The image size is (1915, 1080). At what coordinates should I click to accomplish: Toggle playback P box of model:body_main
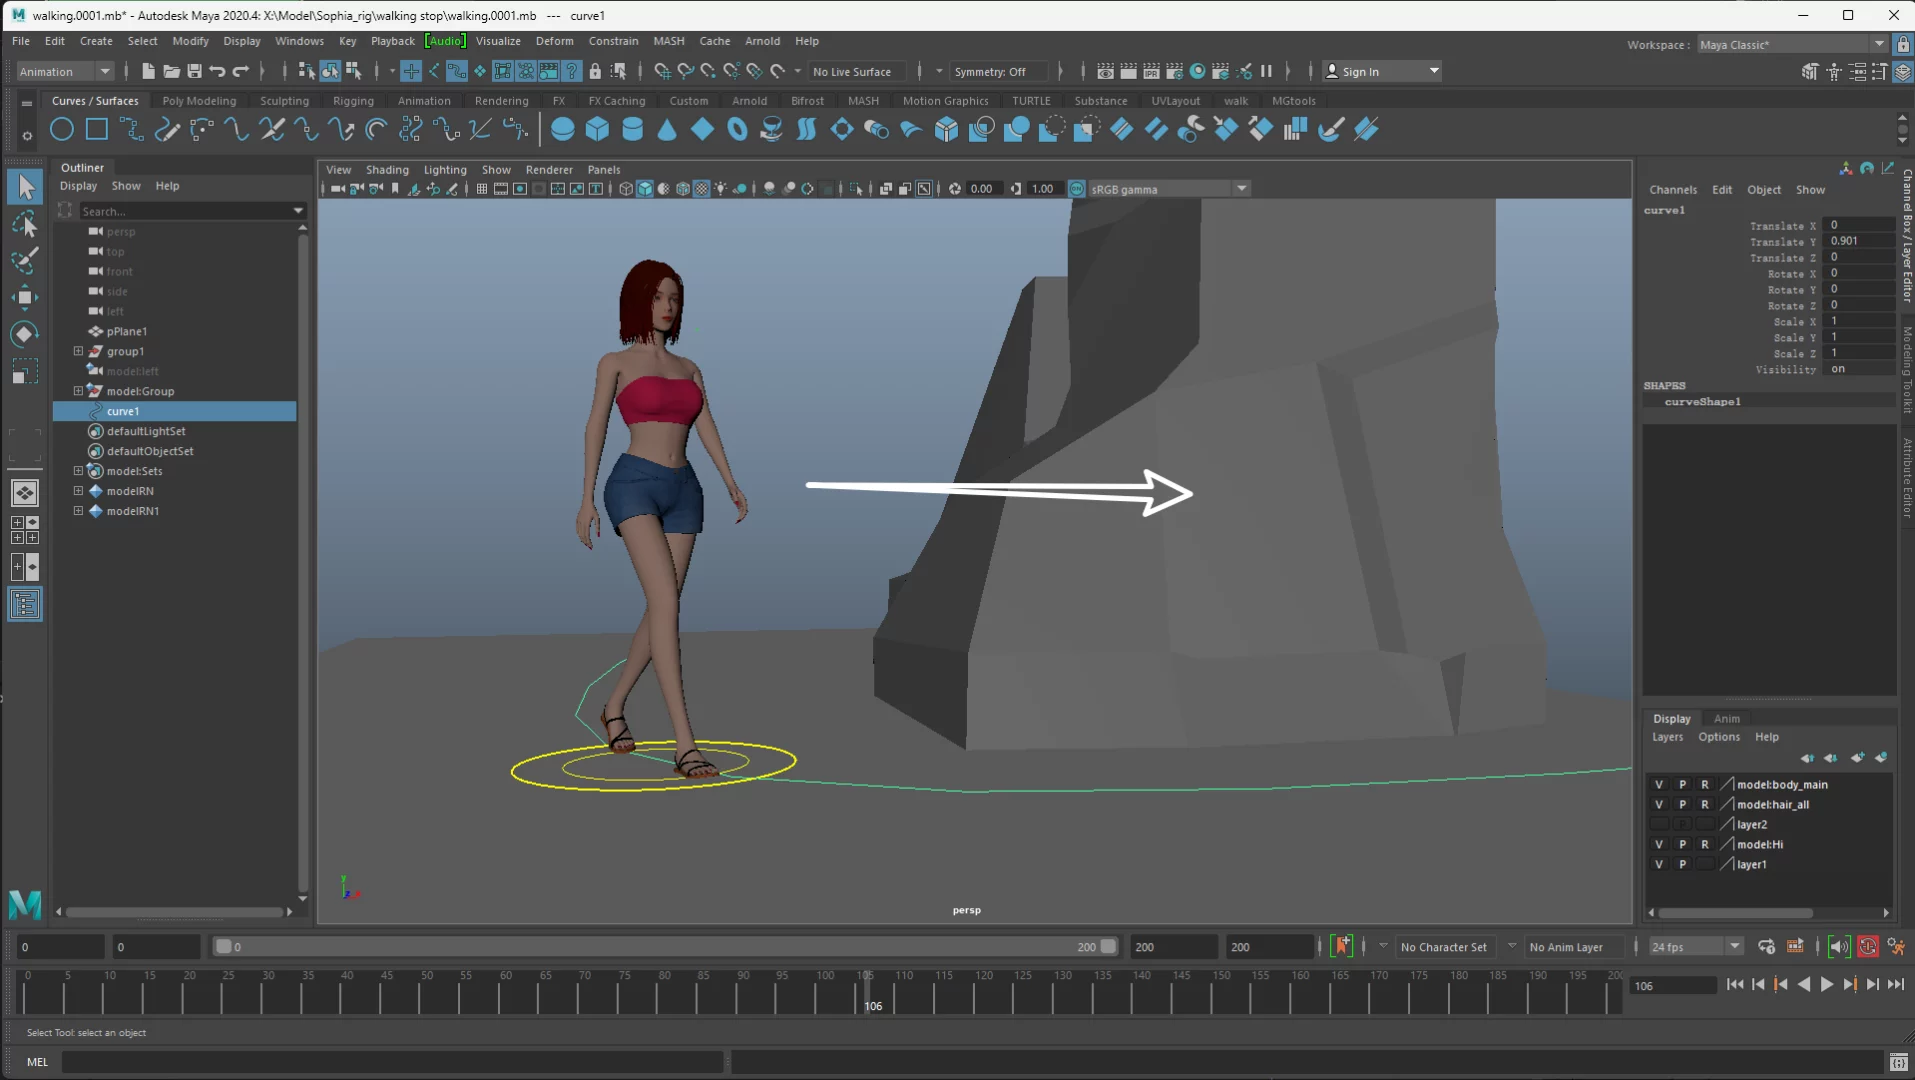(x=1682, y=785)
